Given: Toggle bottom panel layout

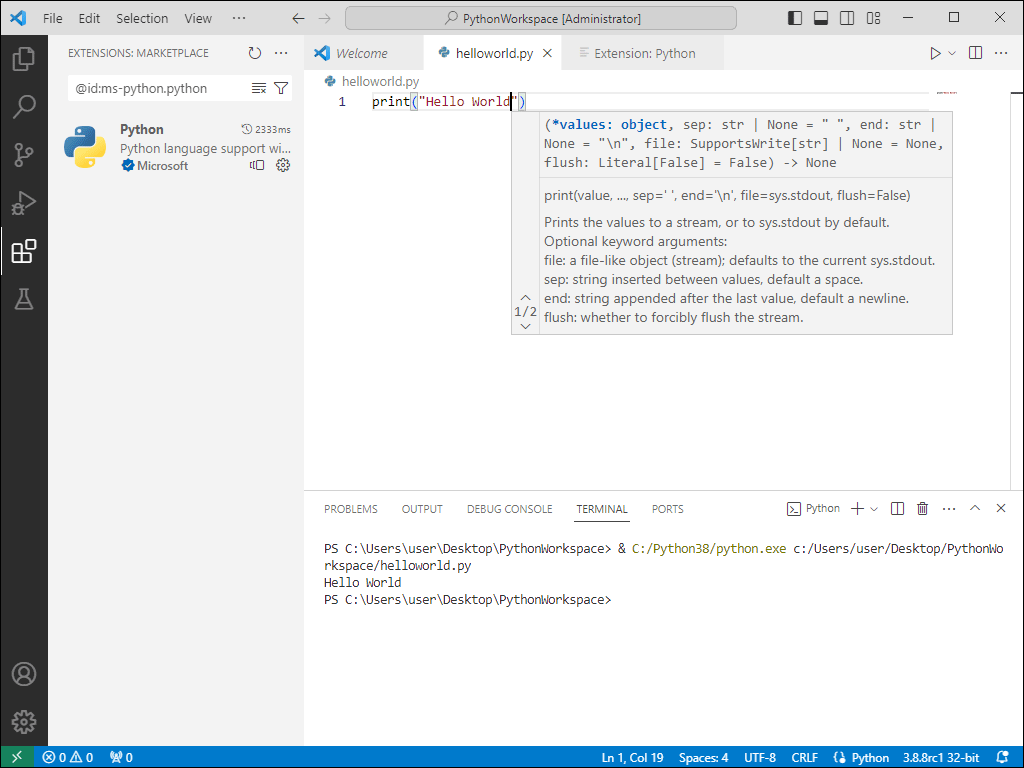Looking at the screenshot, I should 821,18.
